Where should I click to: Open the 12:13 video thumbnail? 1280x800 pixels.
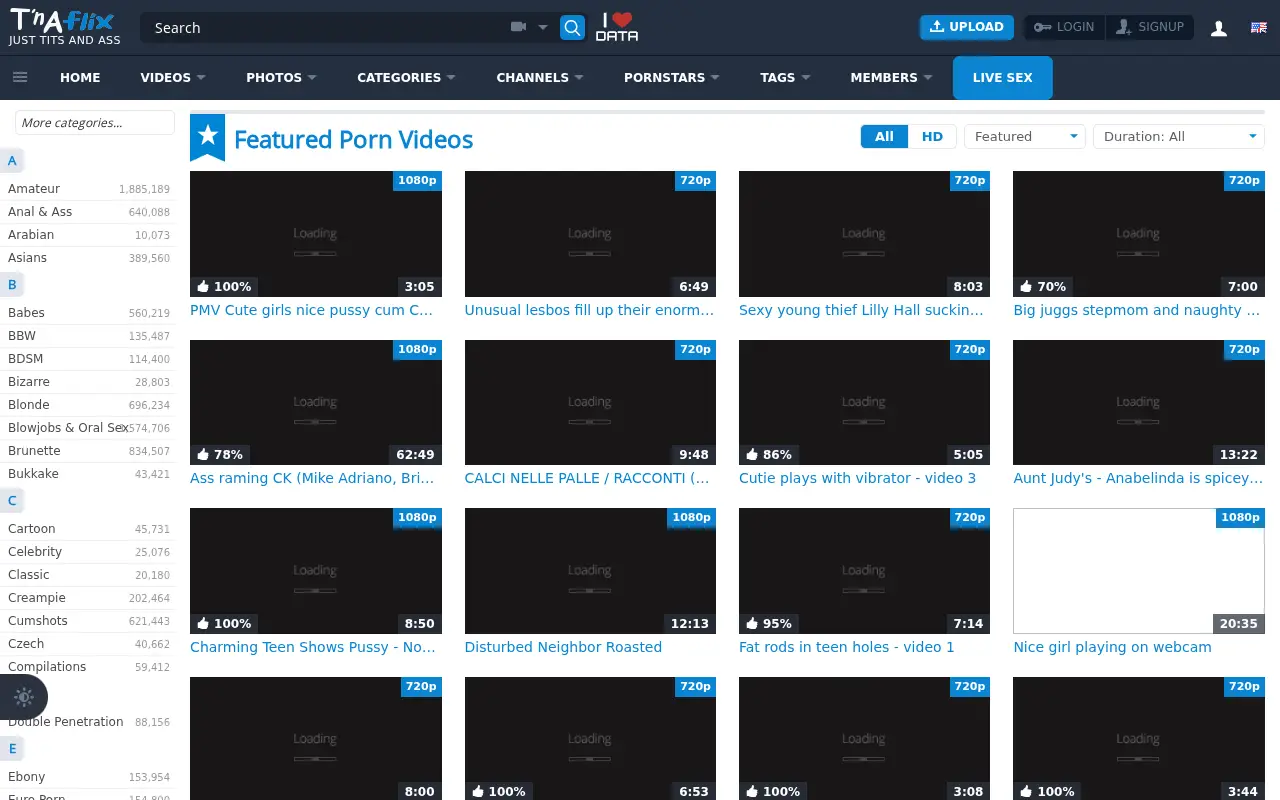click(x=590, y=571)
